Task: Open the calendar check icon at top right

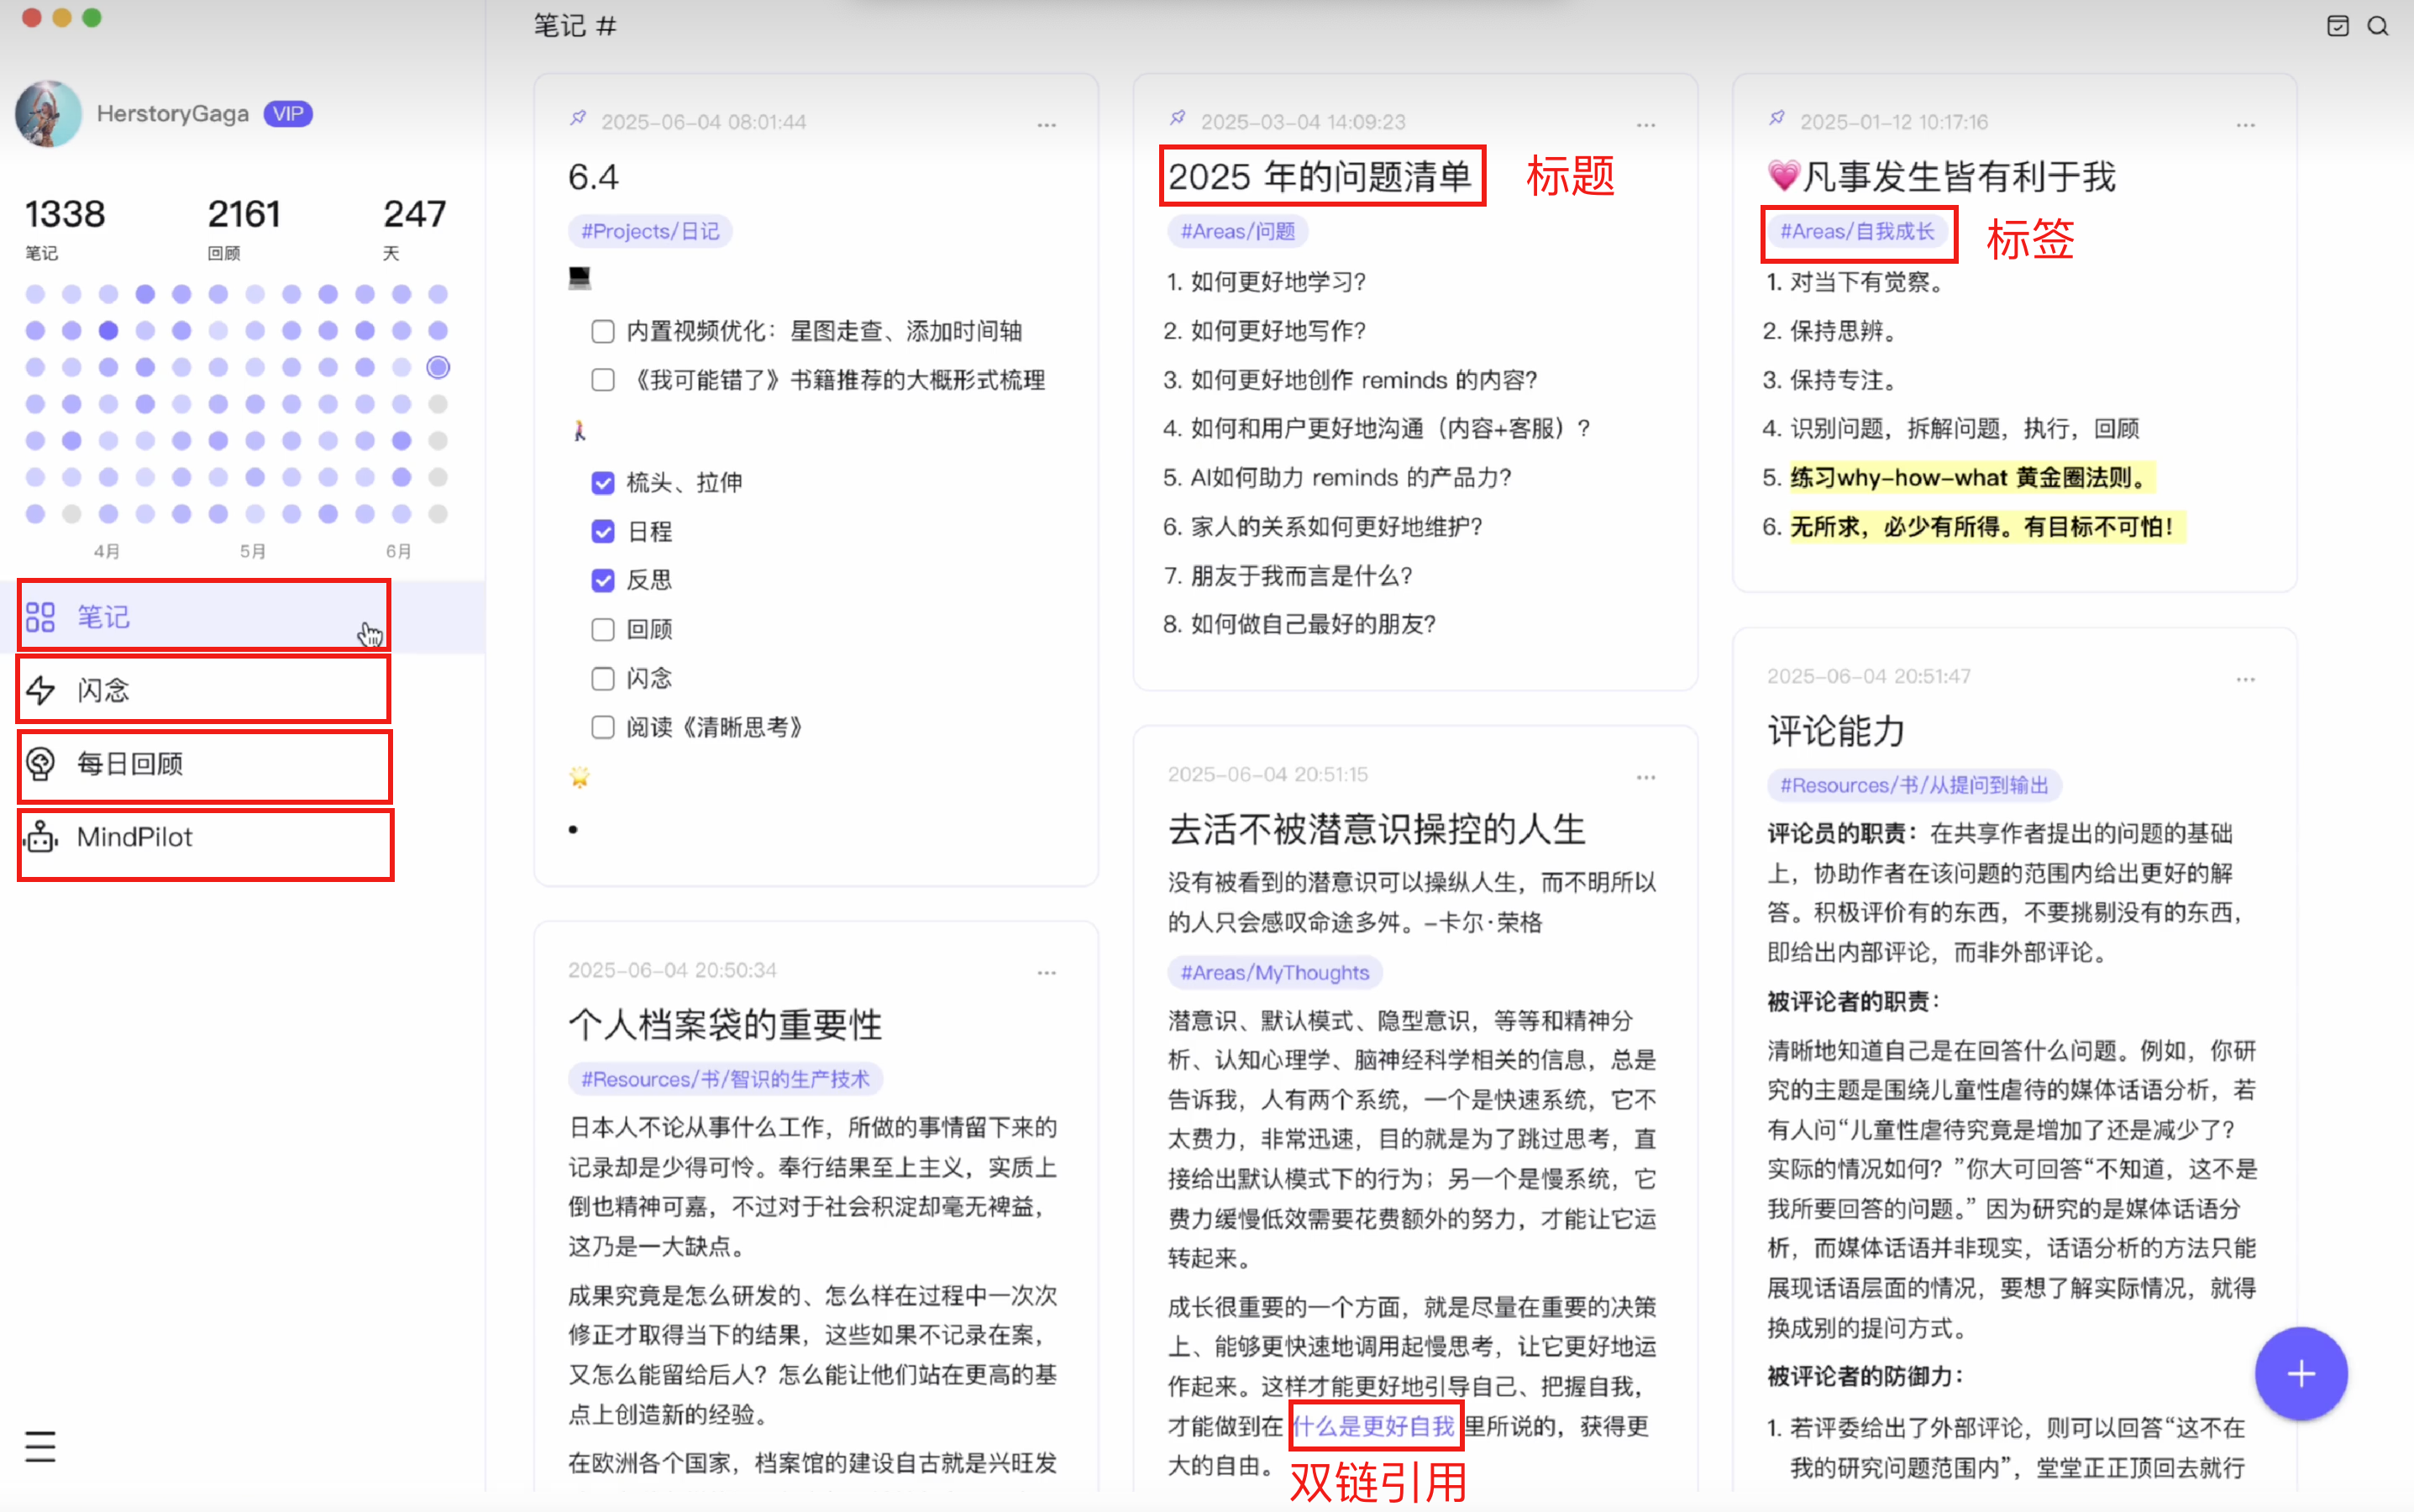Action: [x=2337, y=26]
